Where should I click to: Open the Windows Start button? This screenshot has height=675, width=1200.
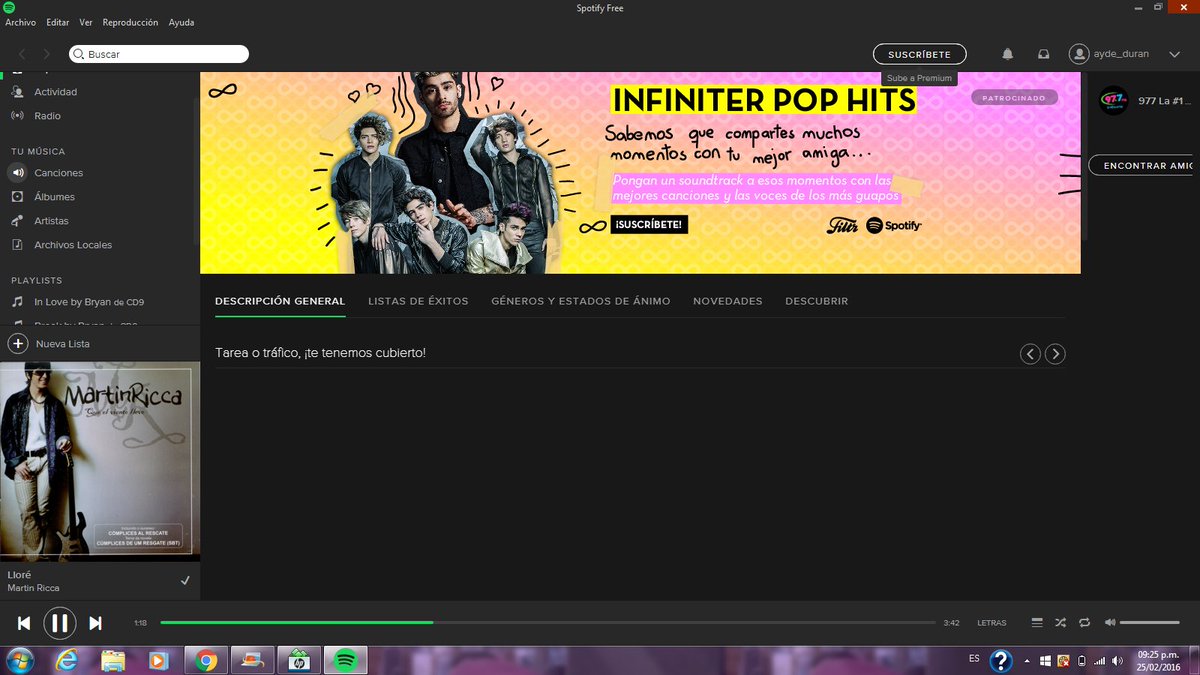tap(20, 660)
